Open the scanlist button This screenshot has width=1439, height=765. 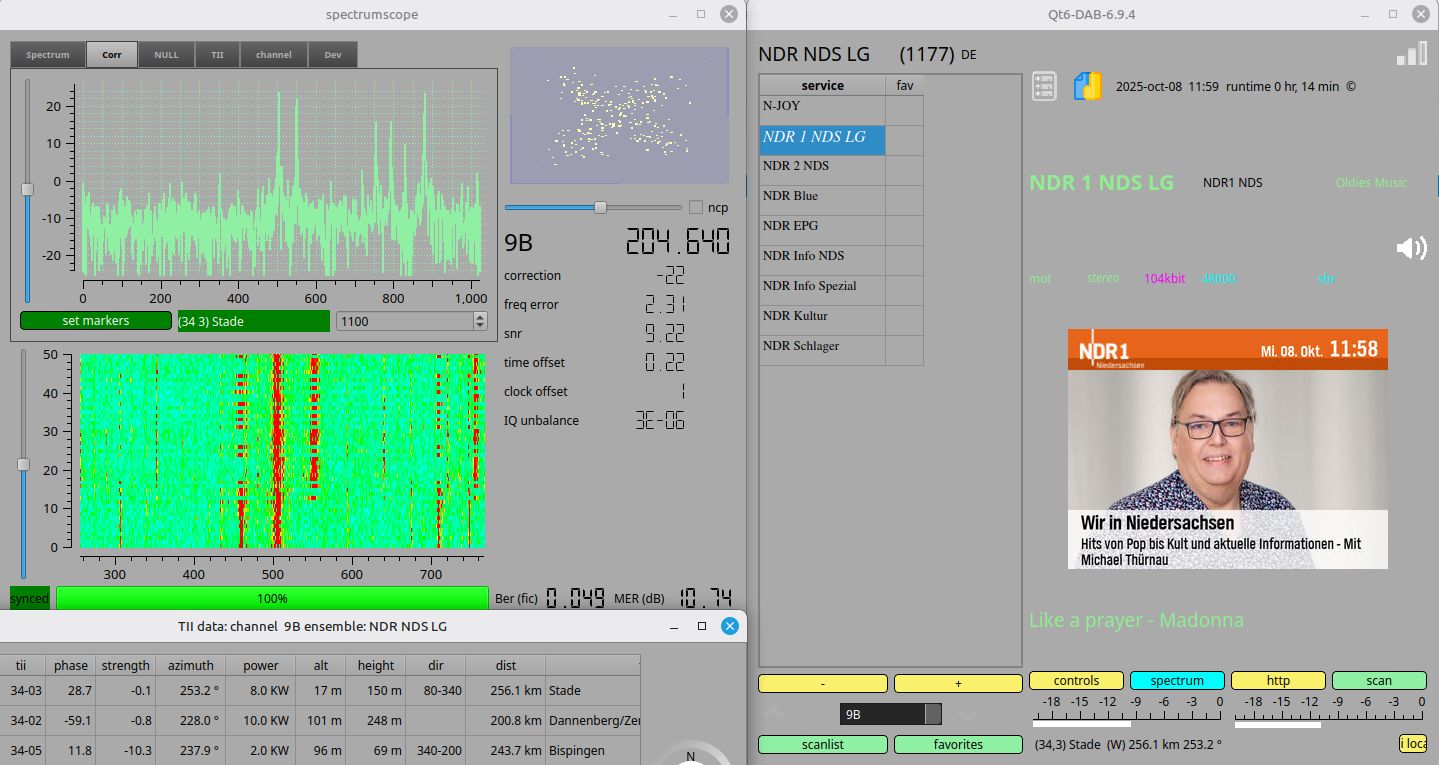822,744
